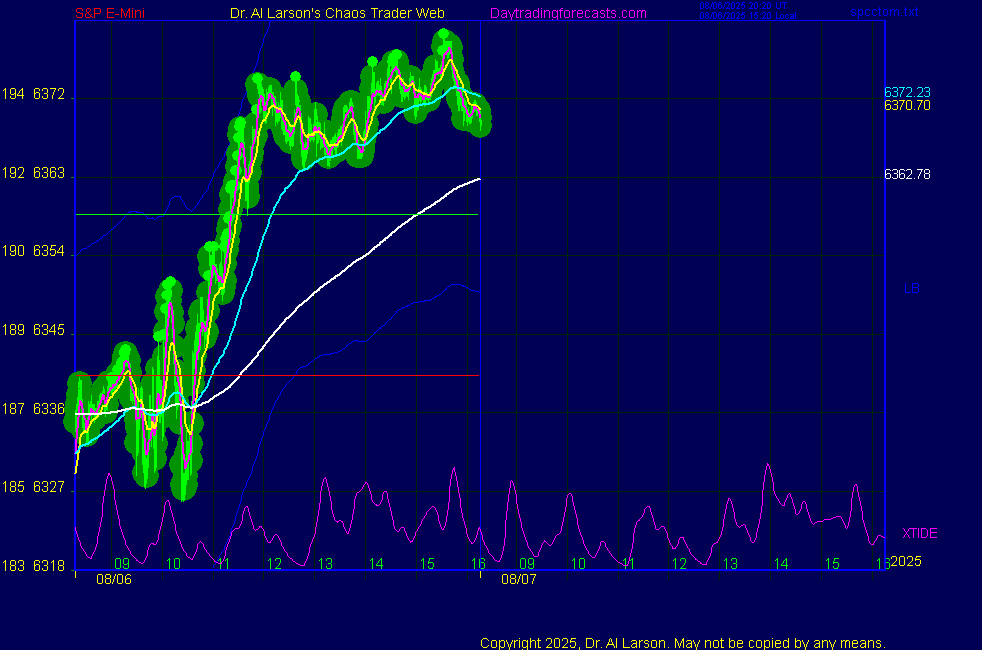
Task: Click the 08/07 date label
Action: (520, 579)
